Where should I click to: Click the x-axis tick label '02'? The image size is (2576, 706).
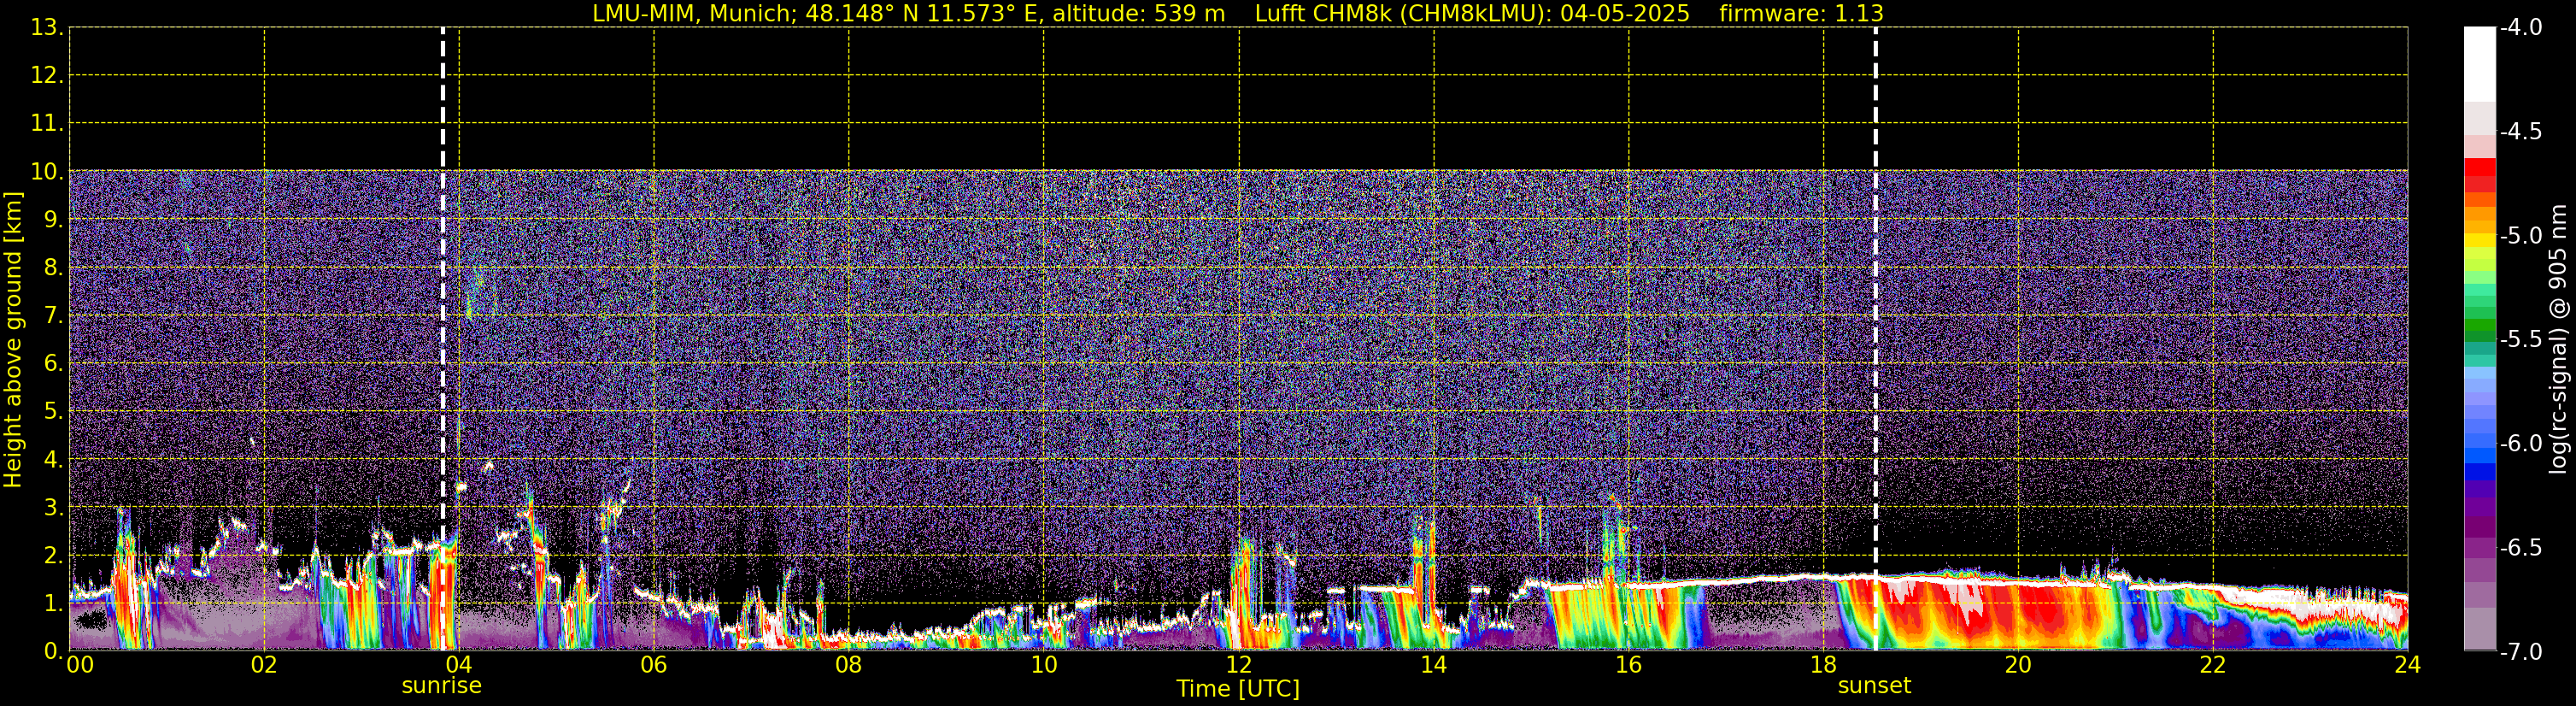pos(264,665)
